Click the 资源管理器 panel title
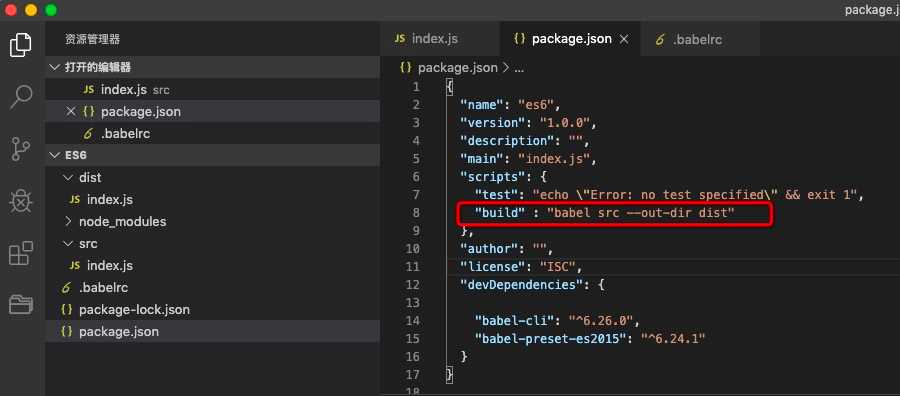 click(x=92, y=40)
